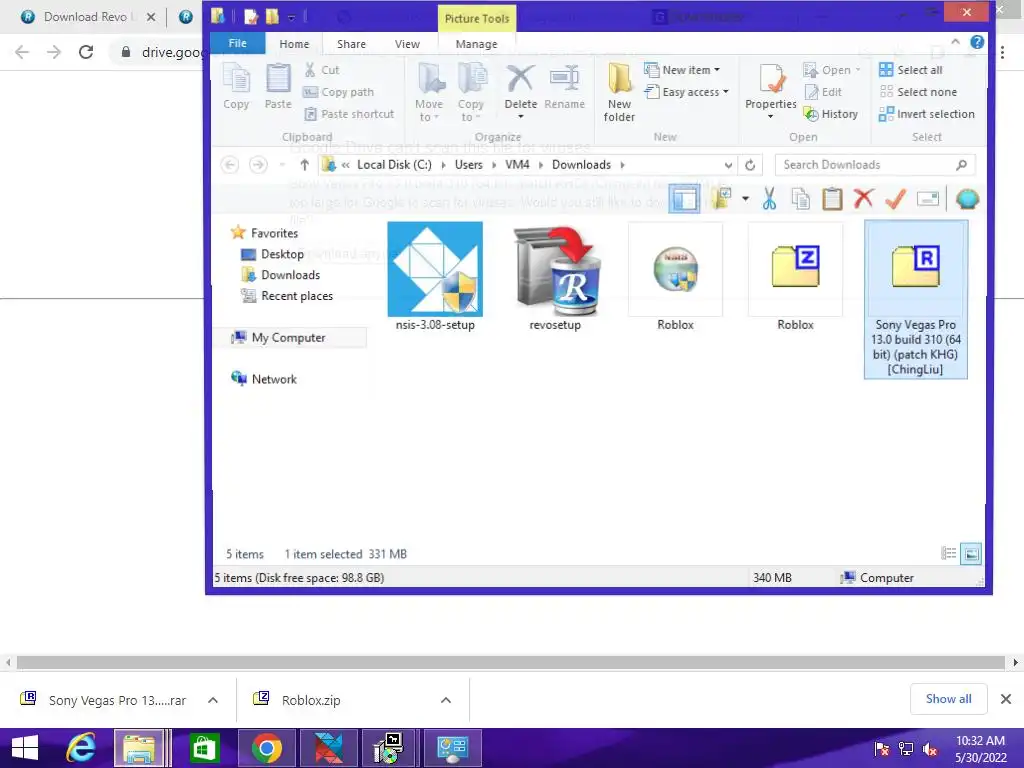Click the globe icon in lower toolbar
Screen dimensions: 1024x768
pos(967,199)
